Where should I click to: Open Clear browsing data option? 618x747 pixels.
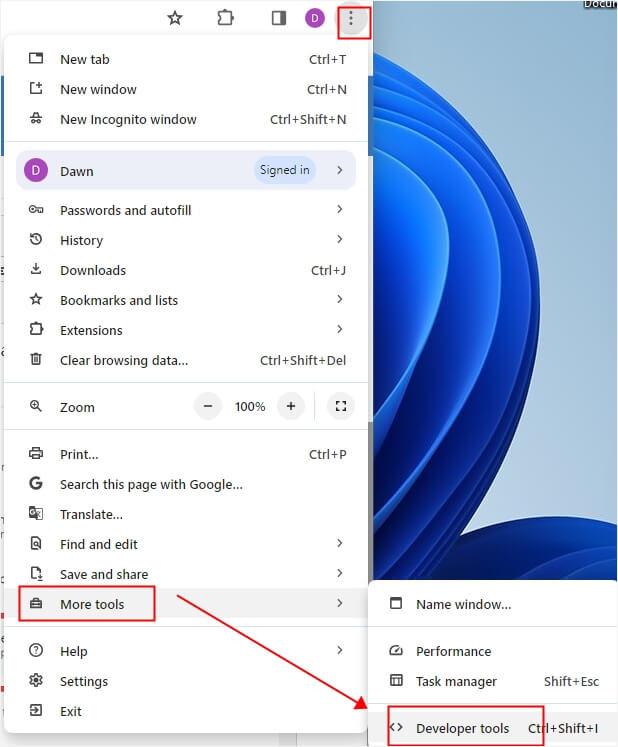tap(124, 360)
